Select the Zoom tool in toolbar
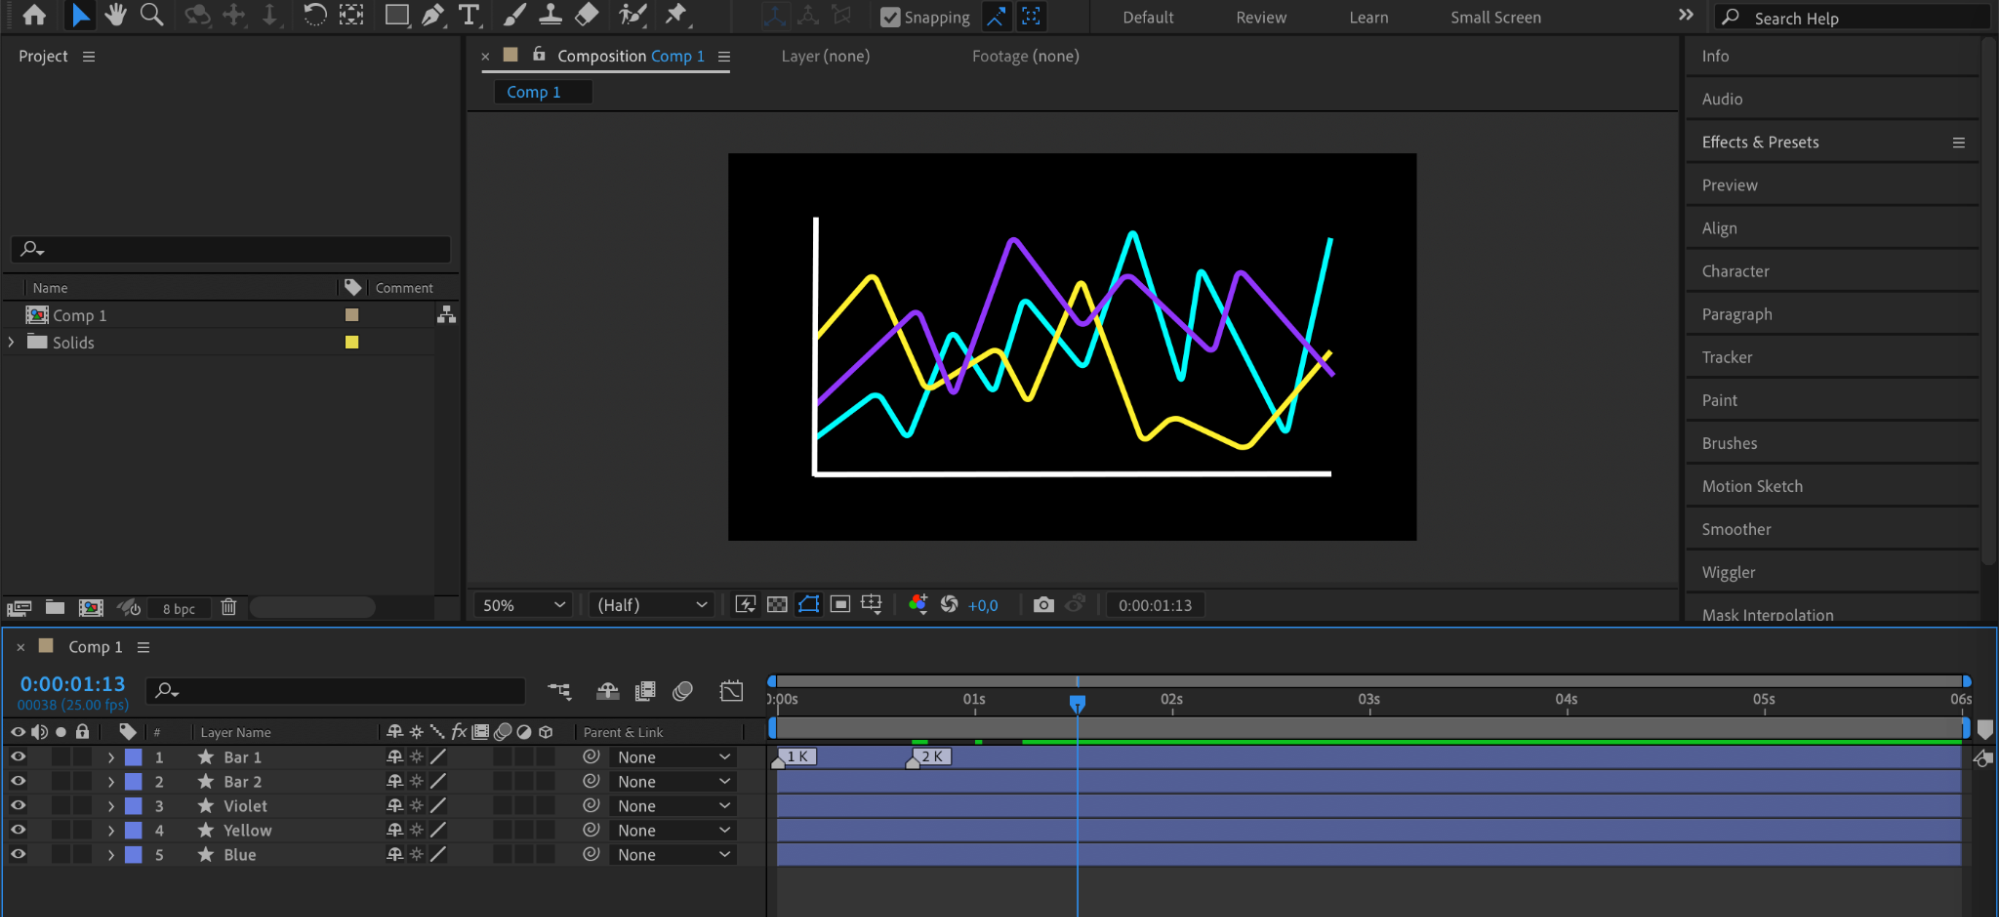Image resolution: width=1999 pixels, height=917 pixels. click(152, 15)
